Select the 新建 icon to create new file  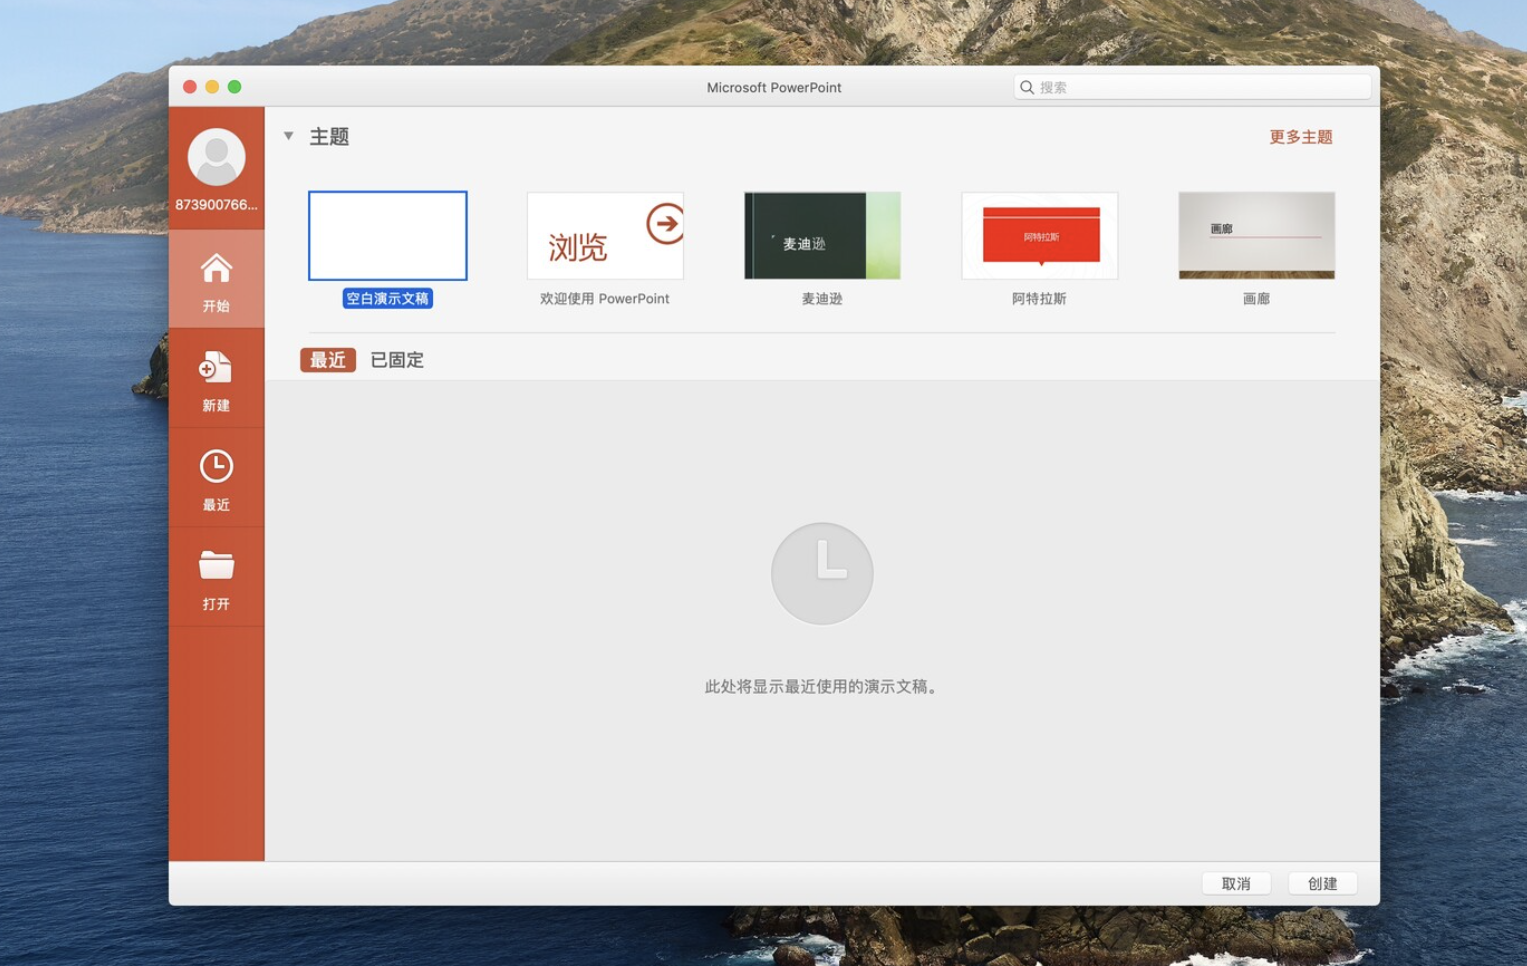pyautogui.click(x=216, y=378)
